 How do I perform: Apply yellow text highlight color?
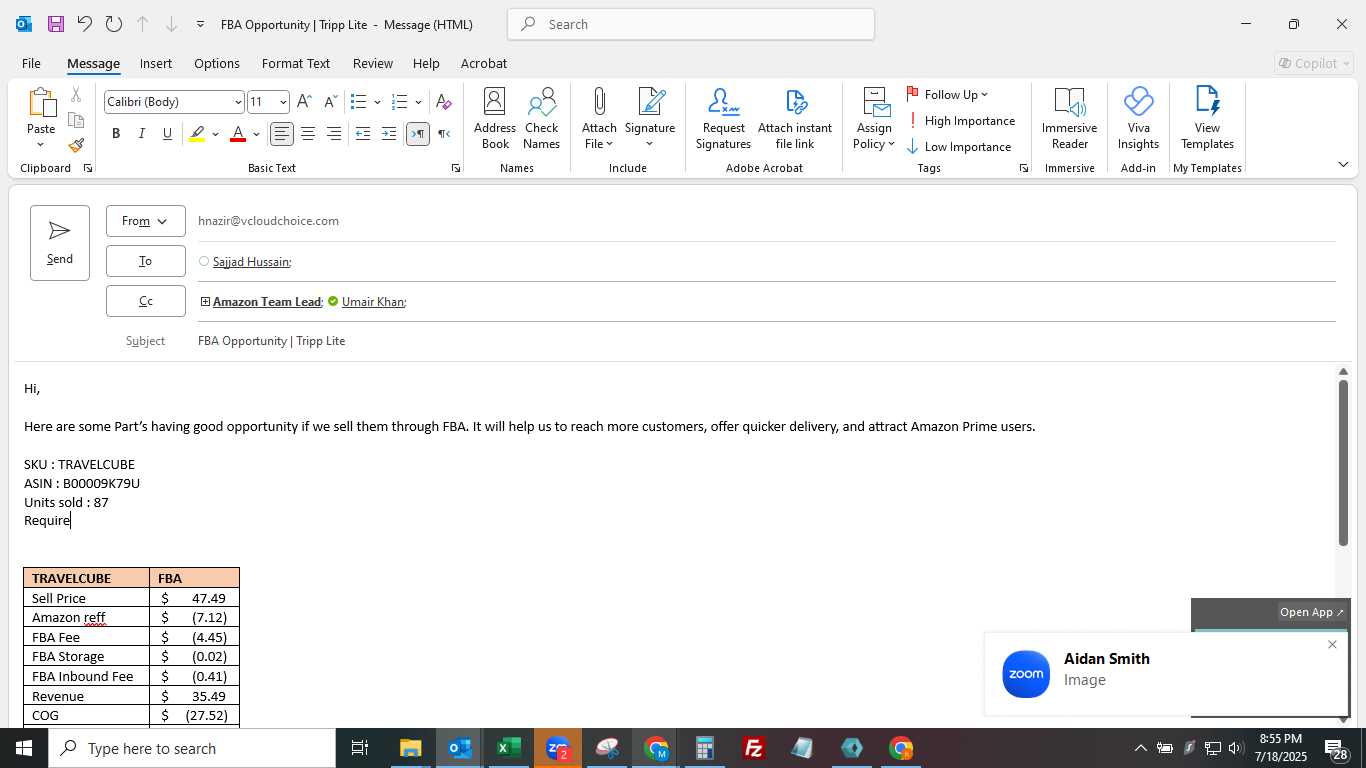click(x=198, y=134)
